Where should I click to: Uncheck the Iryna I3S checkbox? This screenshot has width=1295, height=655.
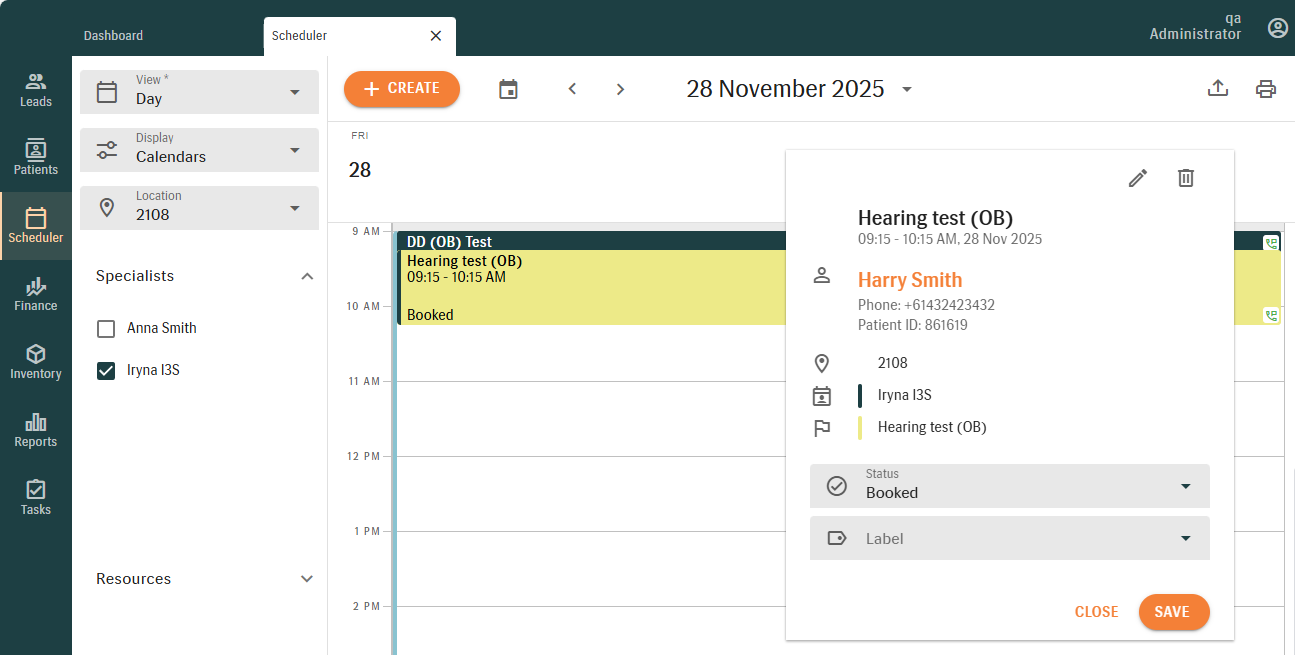pos(106,370)
